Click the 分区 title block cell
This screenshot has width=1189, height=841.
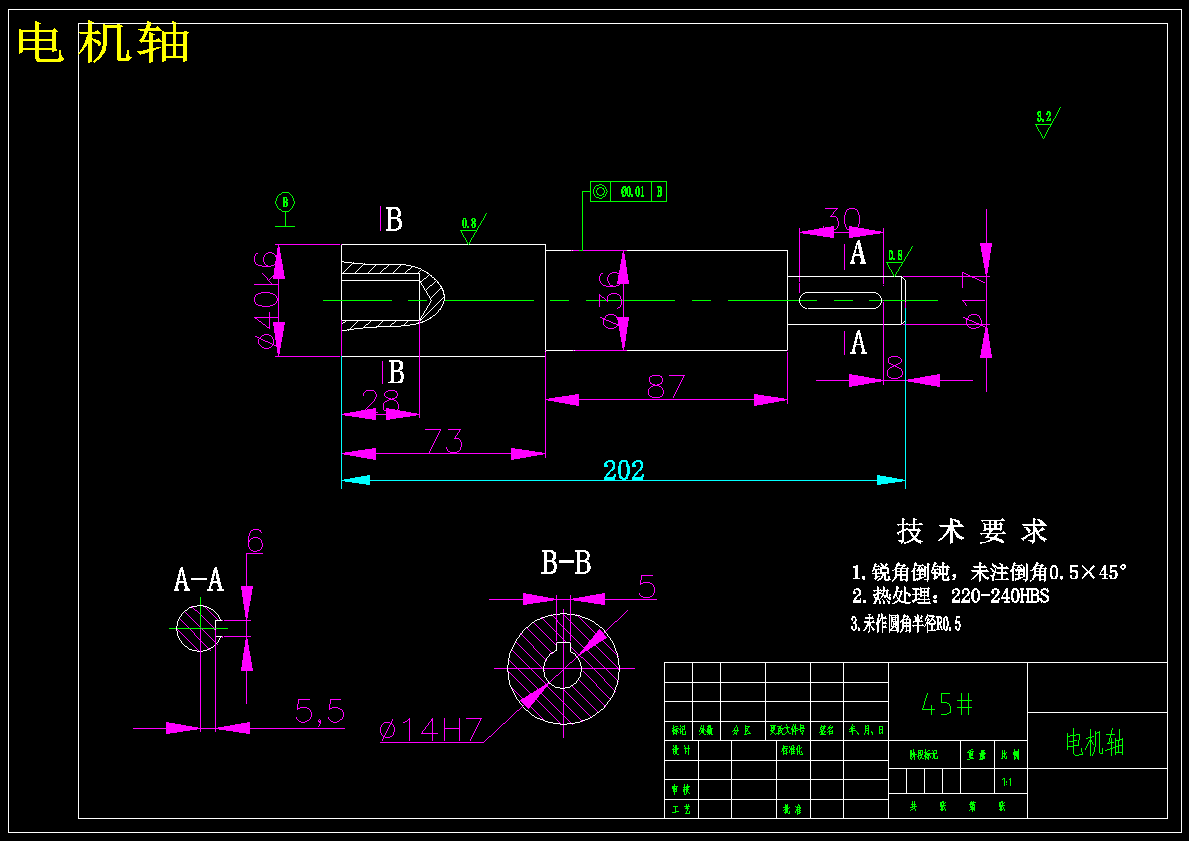[743, 731]
